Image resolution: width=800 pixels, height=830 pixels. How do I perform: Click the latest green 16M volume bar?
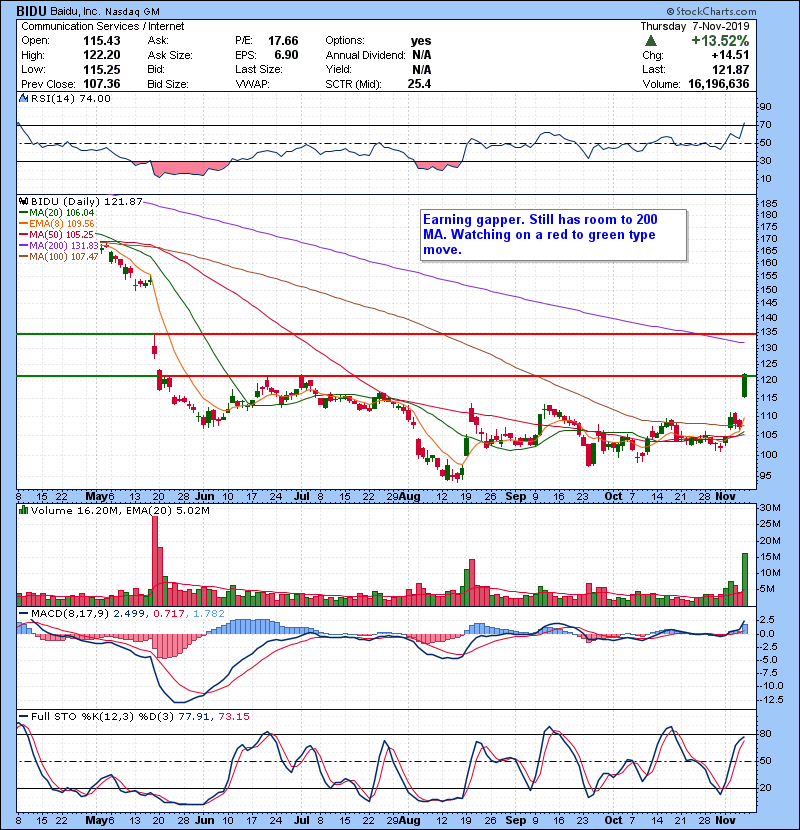click(x=745, y=580)
